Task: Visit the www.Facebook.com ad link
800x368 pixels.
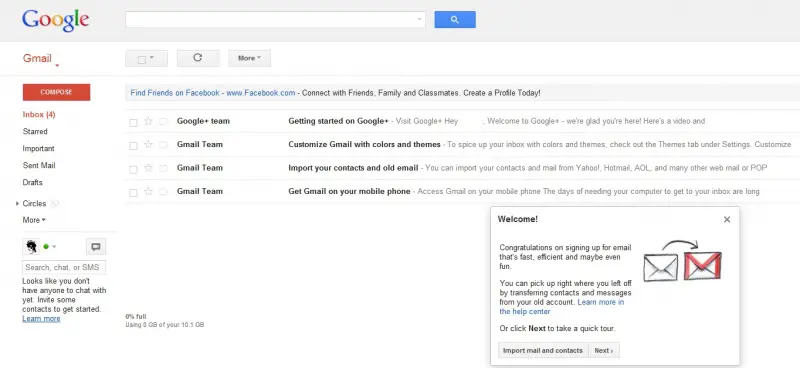Action: tap(261, 93)
